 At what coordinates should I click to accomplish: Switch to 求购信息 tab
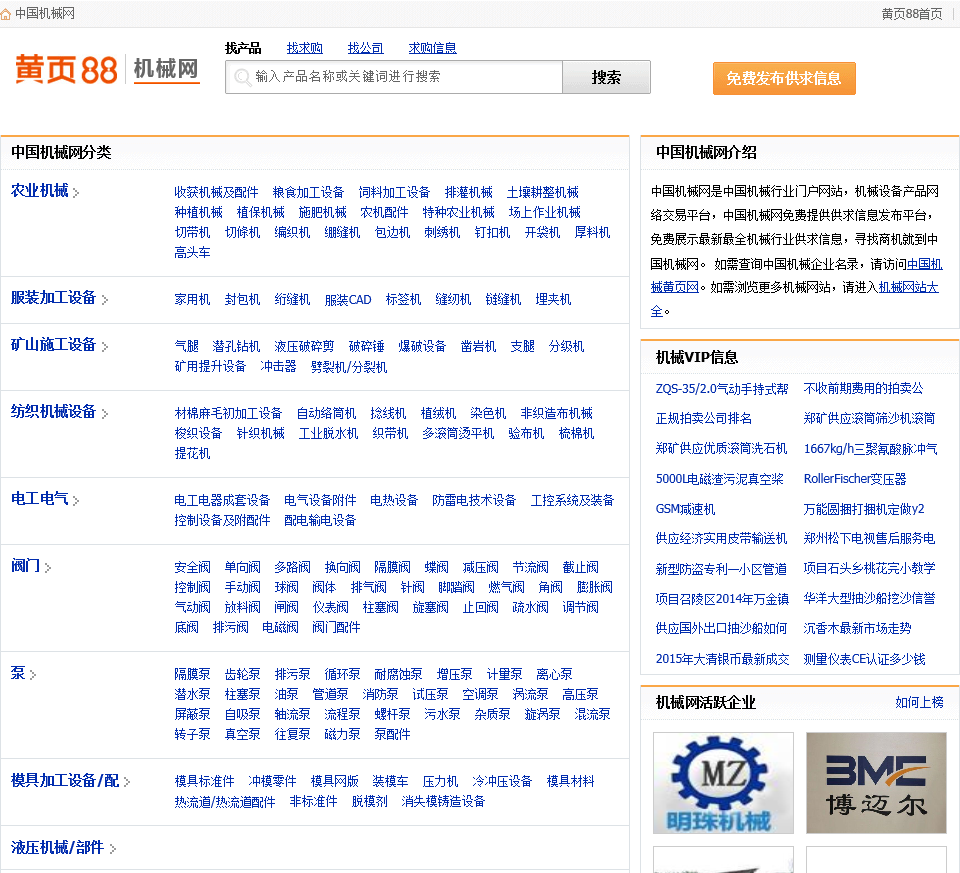click(x=432, y=48)
